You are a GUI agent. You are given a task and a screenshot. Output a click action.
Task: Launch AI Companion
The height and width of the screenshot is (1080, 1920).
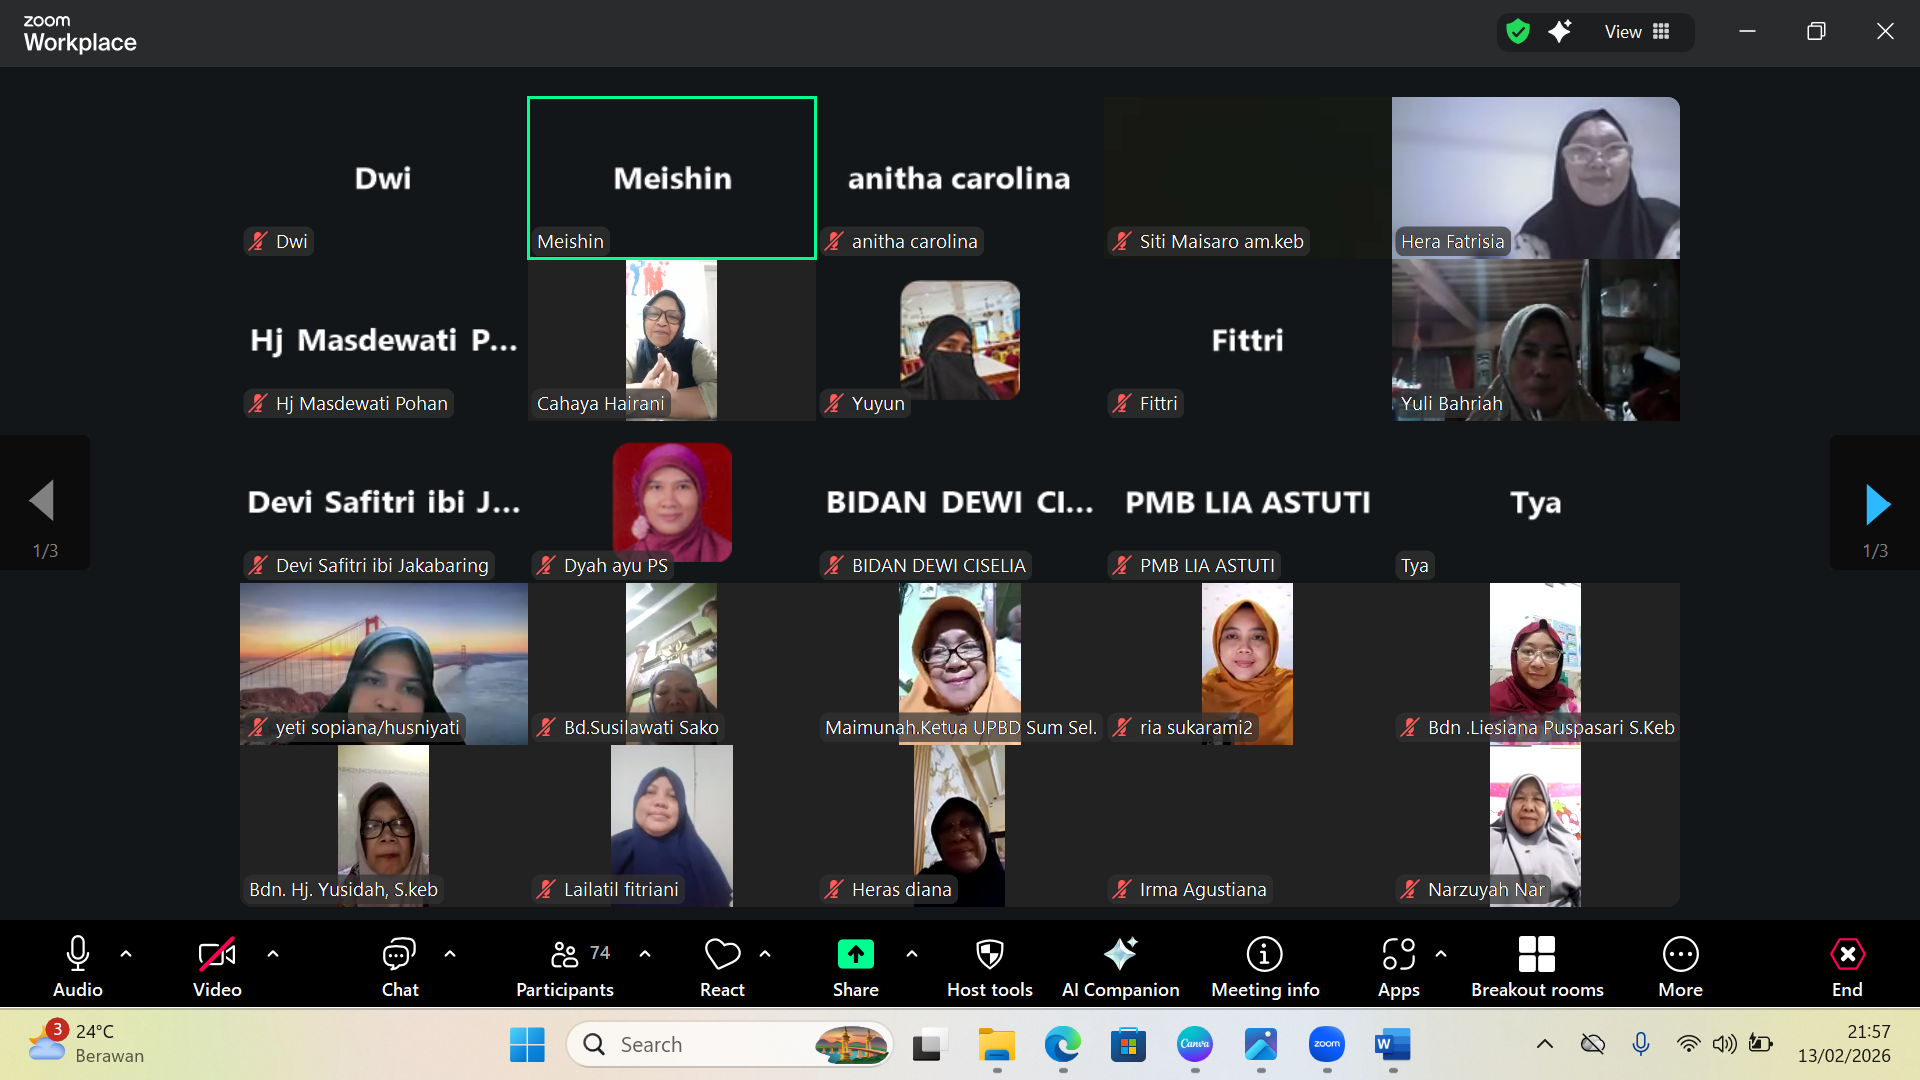tap(1119, 963)
